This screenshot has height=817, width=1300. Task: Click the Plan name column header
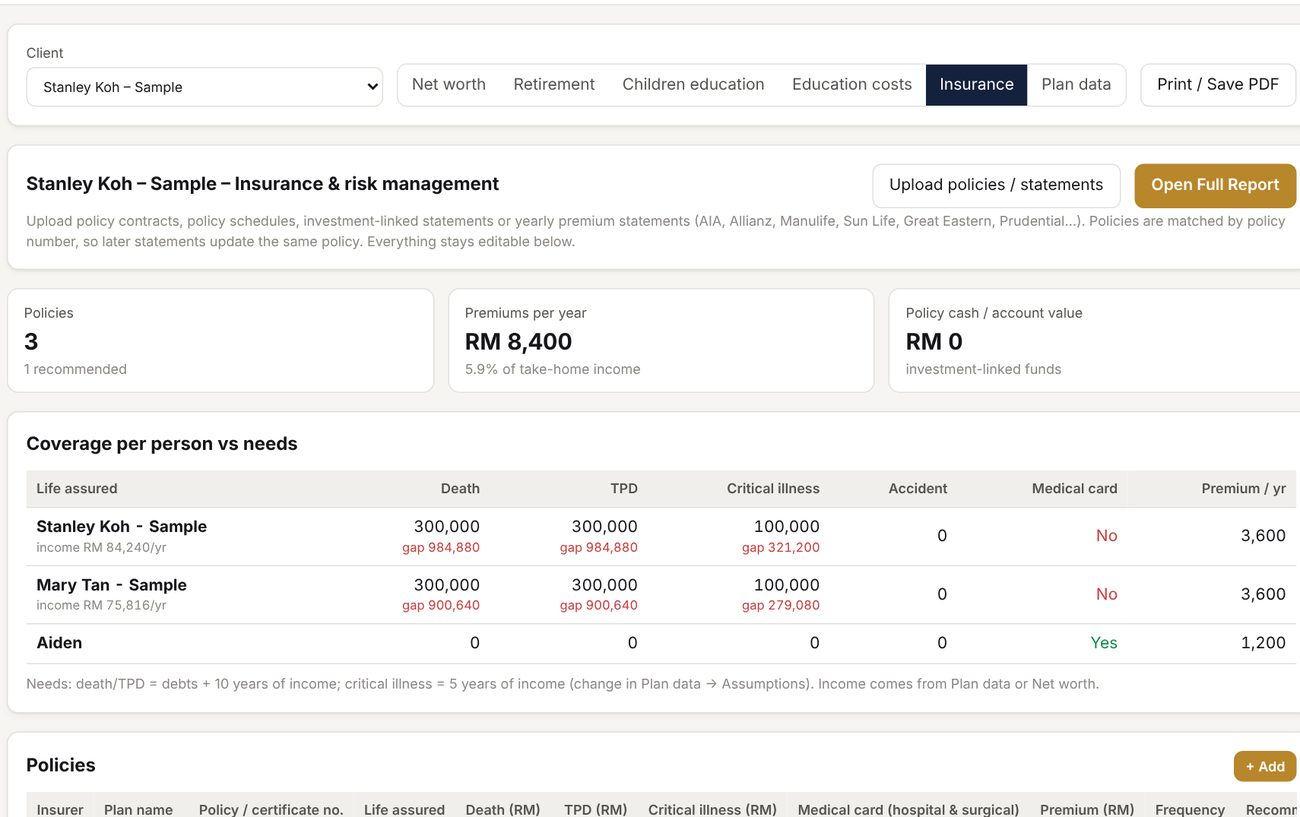tap(138, 810)
